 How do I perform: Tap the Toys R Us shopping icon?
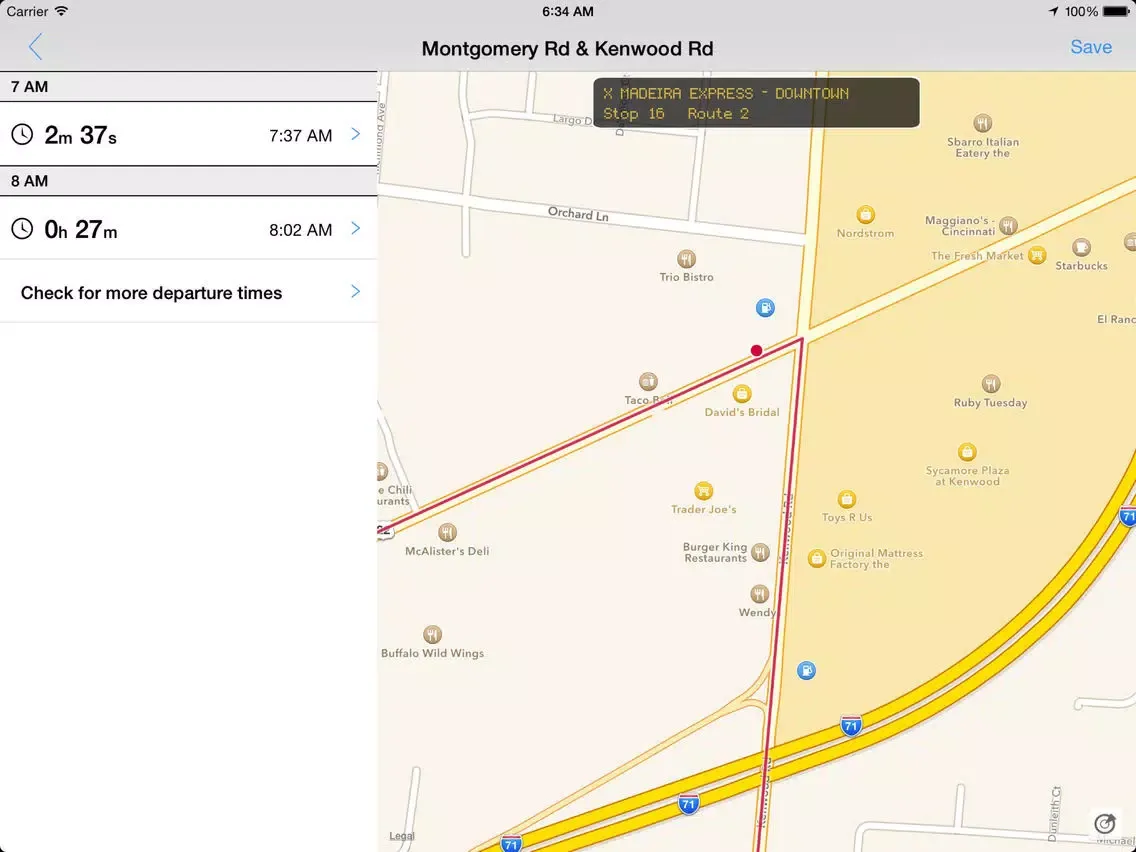(847, 499)
